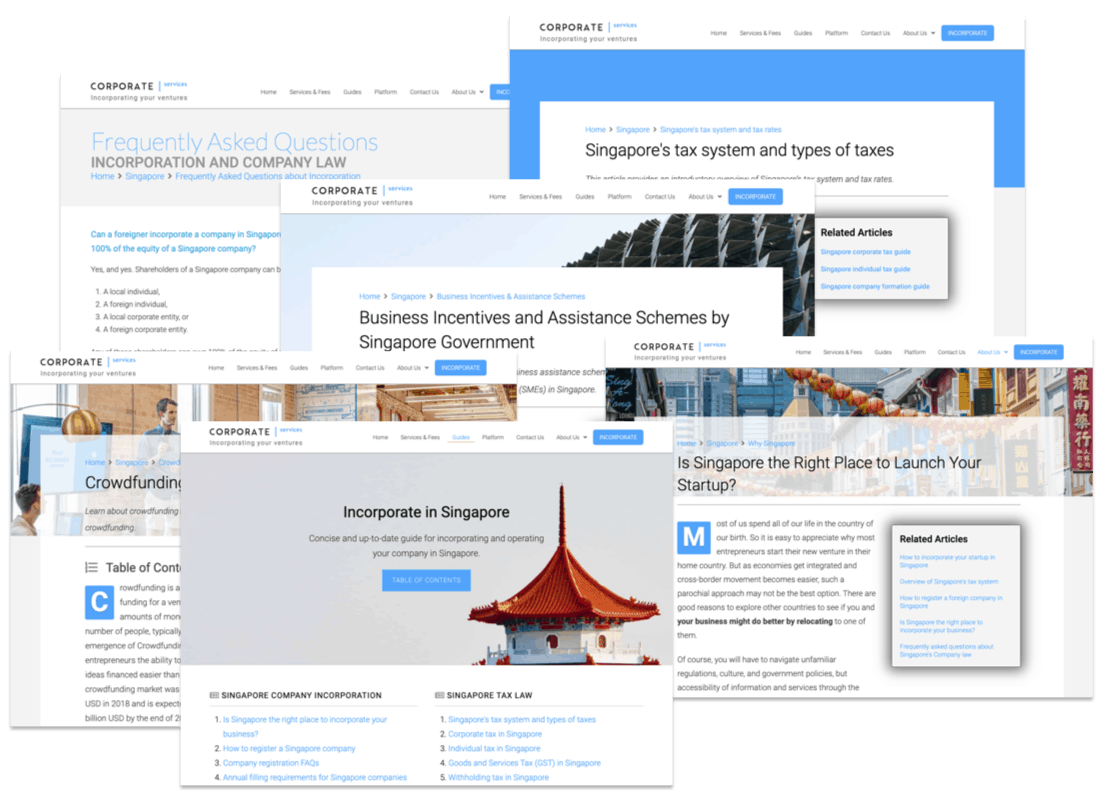The height and width of the screenshot is (800, 1118).
Task: Click Home in the Crowdfunding page navbar
Action: pyautogui.click(x=216, y=368)
